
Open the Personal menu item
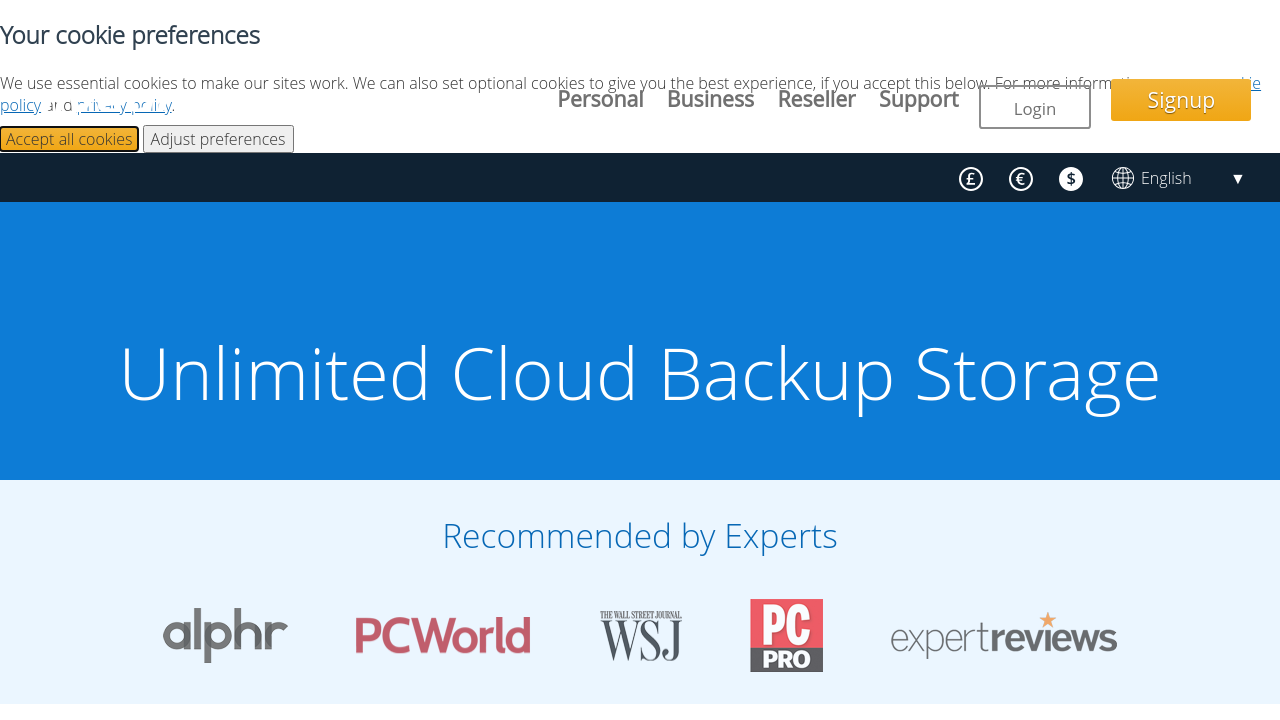click(600, 99)
